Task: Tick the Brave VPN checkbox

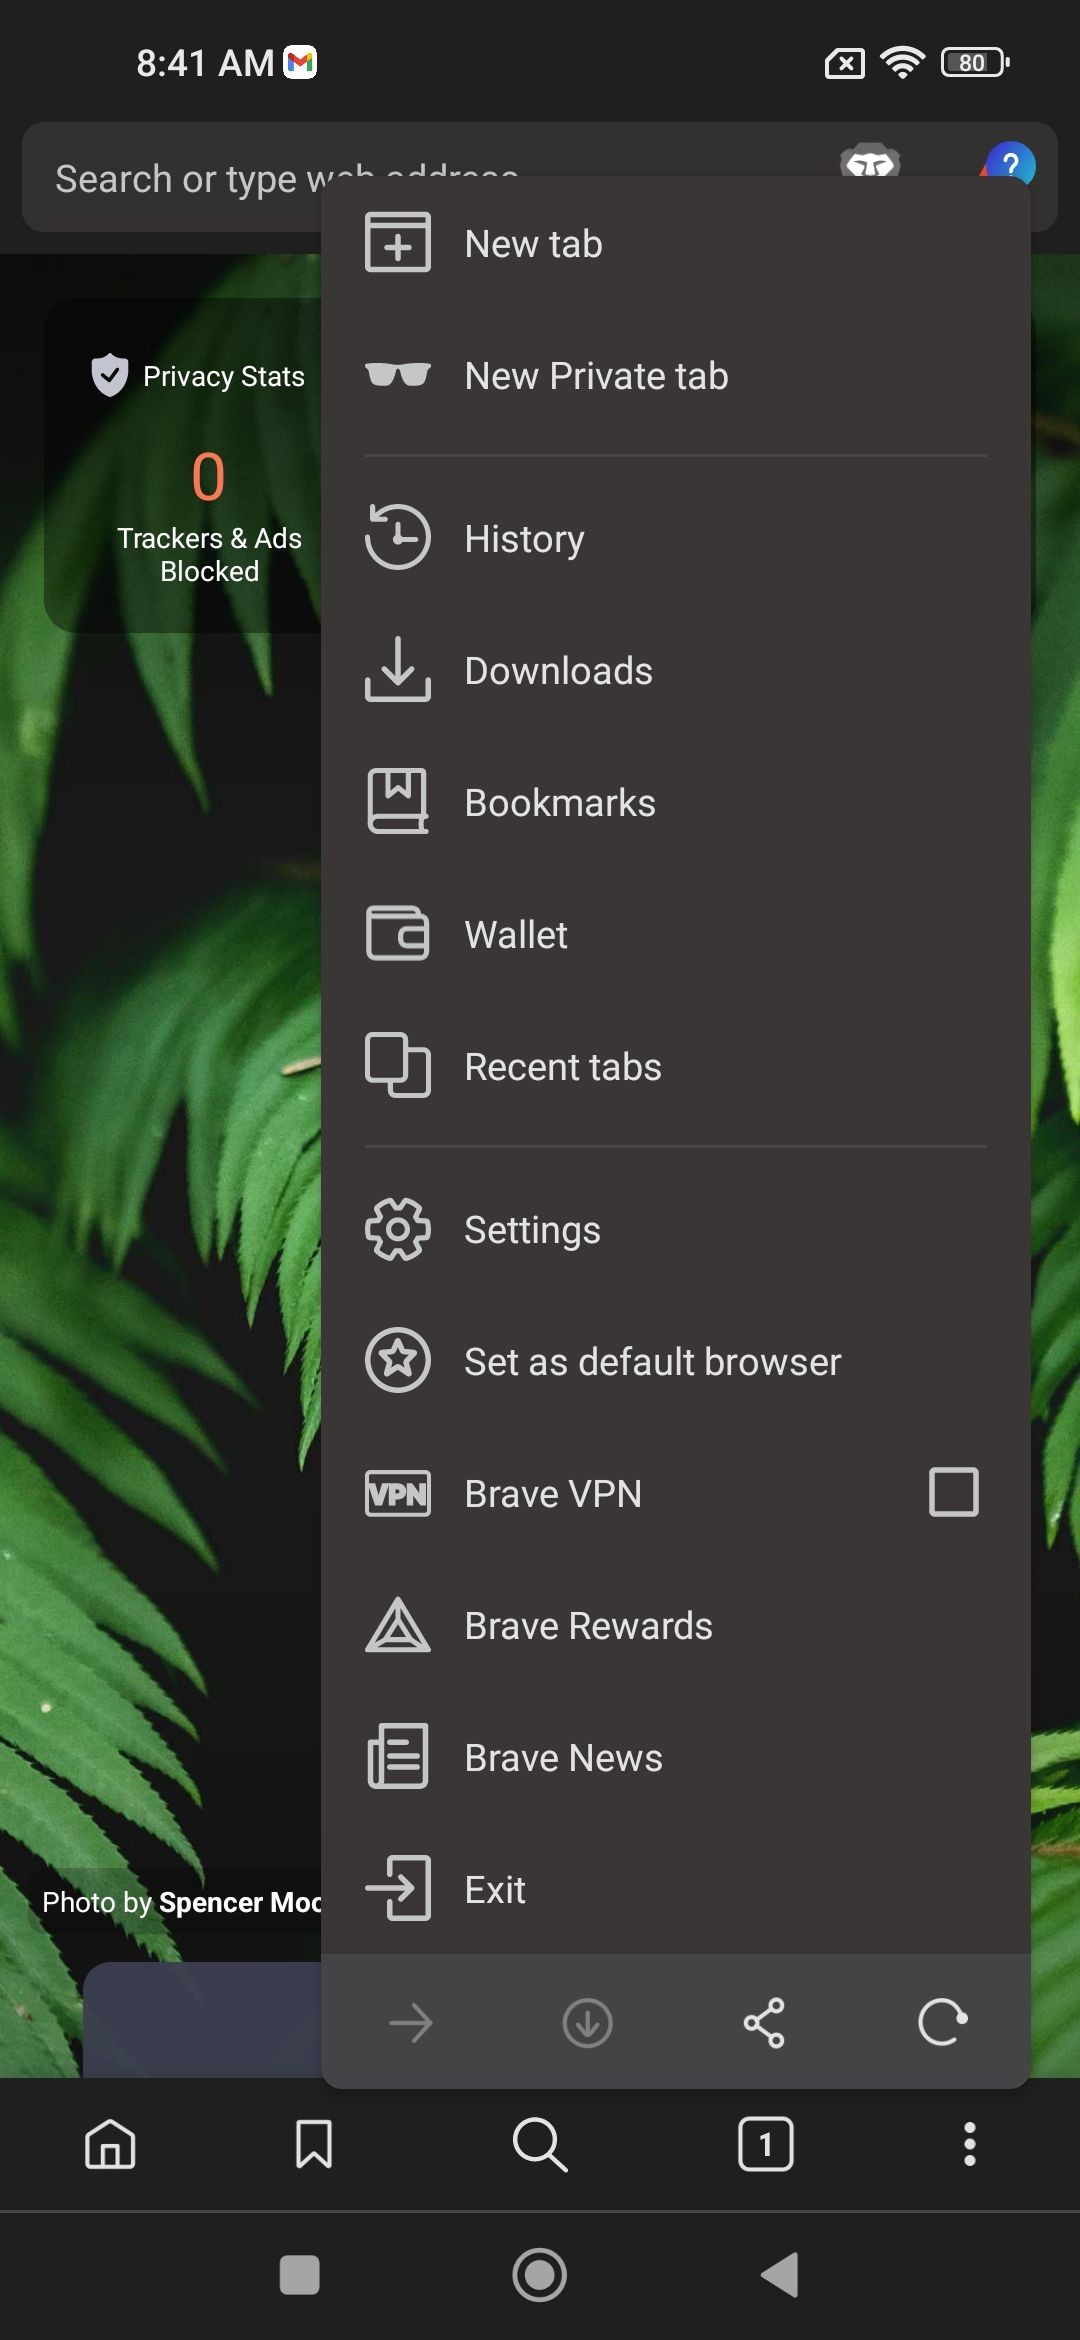Action: click(x=953, y=1492)
